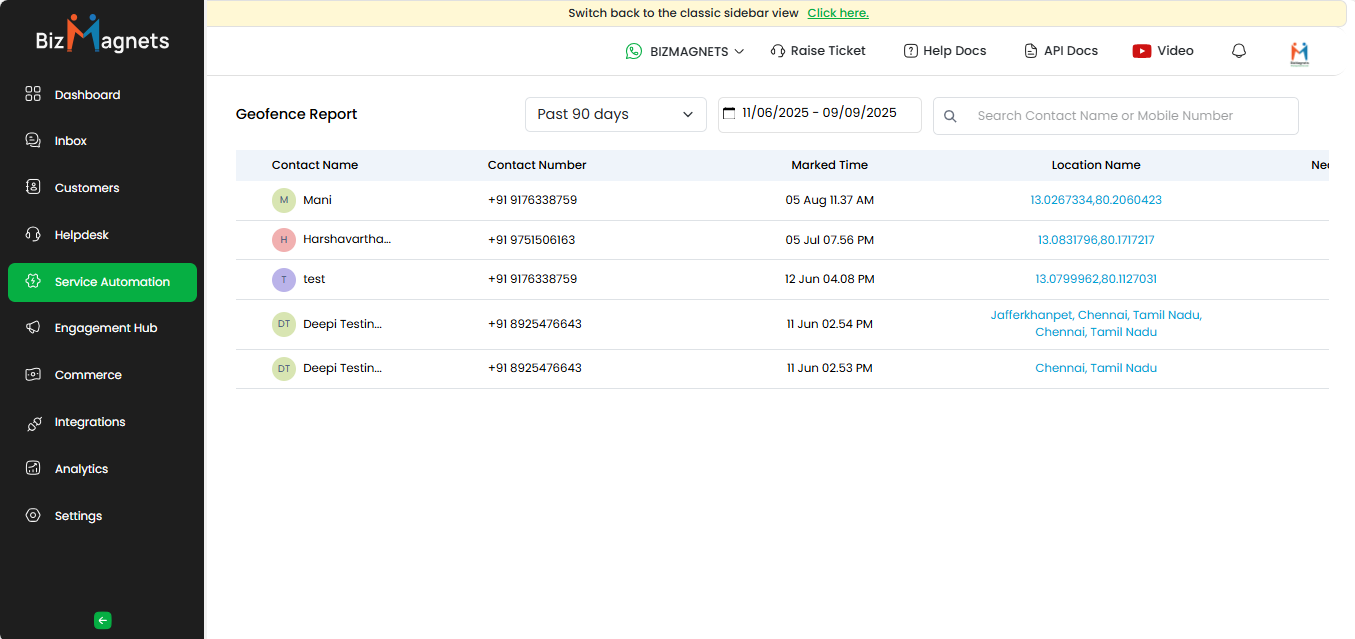Click the green sidebar collapse arrow icon
The height and width of the screenshot is (639, 1355).
tap(102, 620)
